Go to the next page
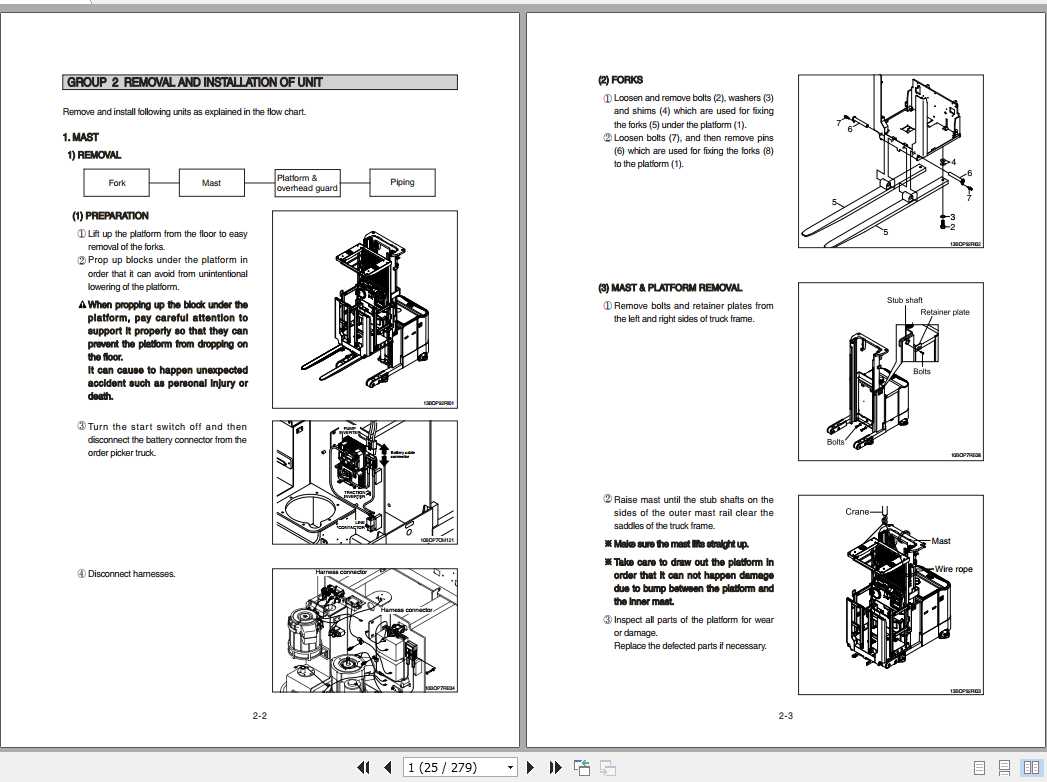1047x782 pixels. (x=531, y=768)
